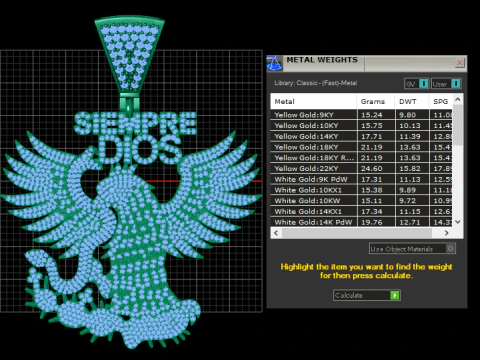480x360 pixels.
Task: Click the 24.60 grams value
Action: 371,169
